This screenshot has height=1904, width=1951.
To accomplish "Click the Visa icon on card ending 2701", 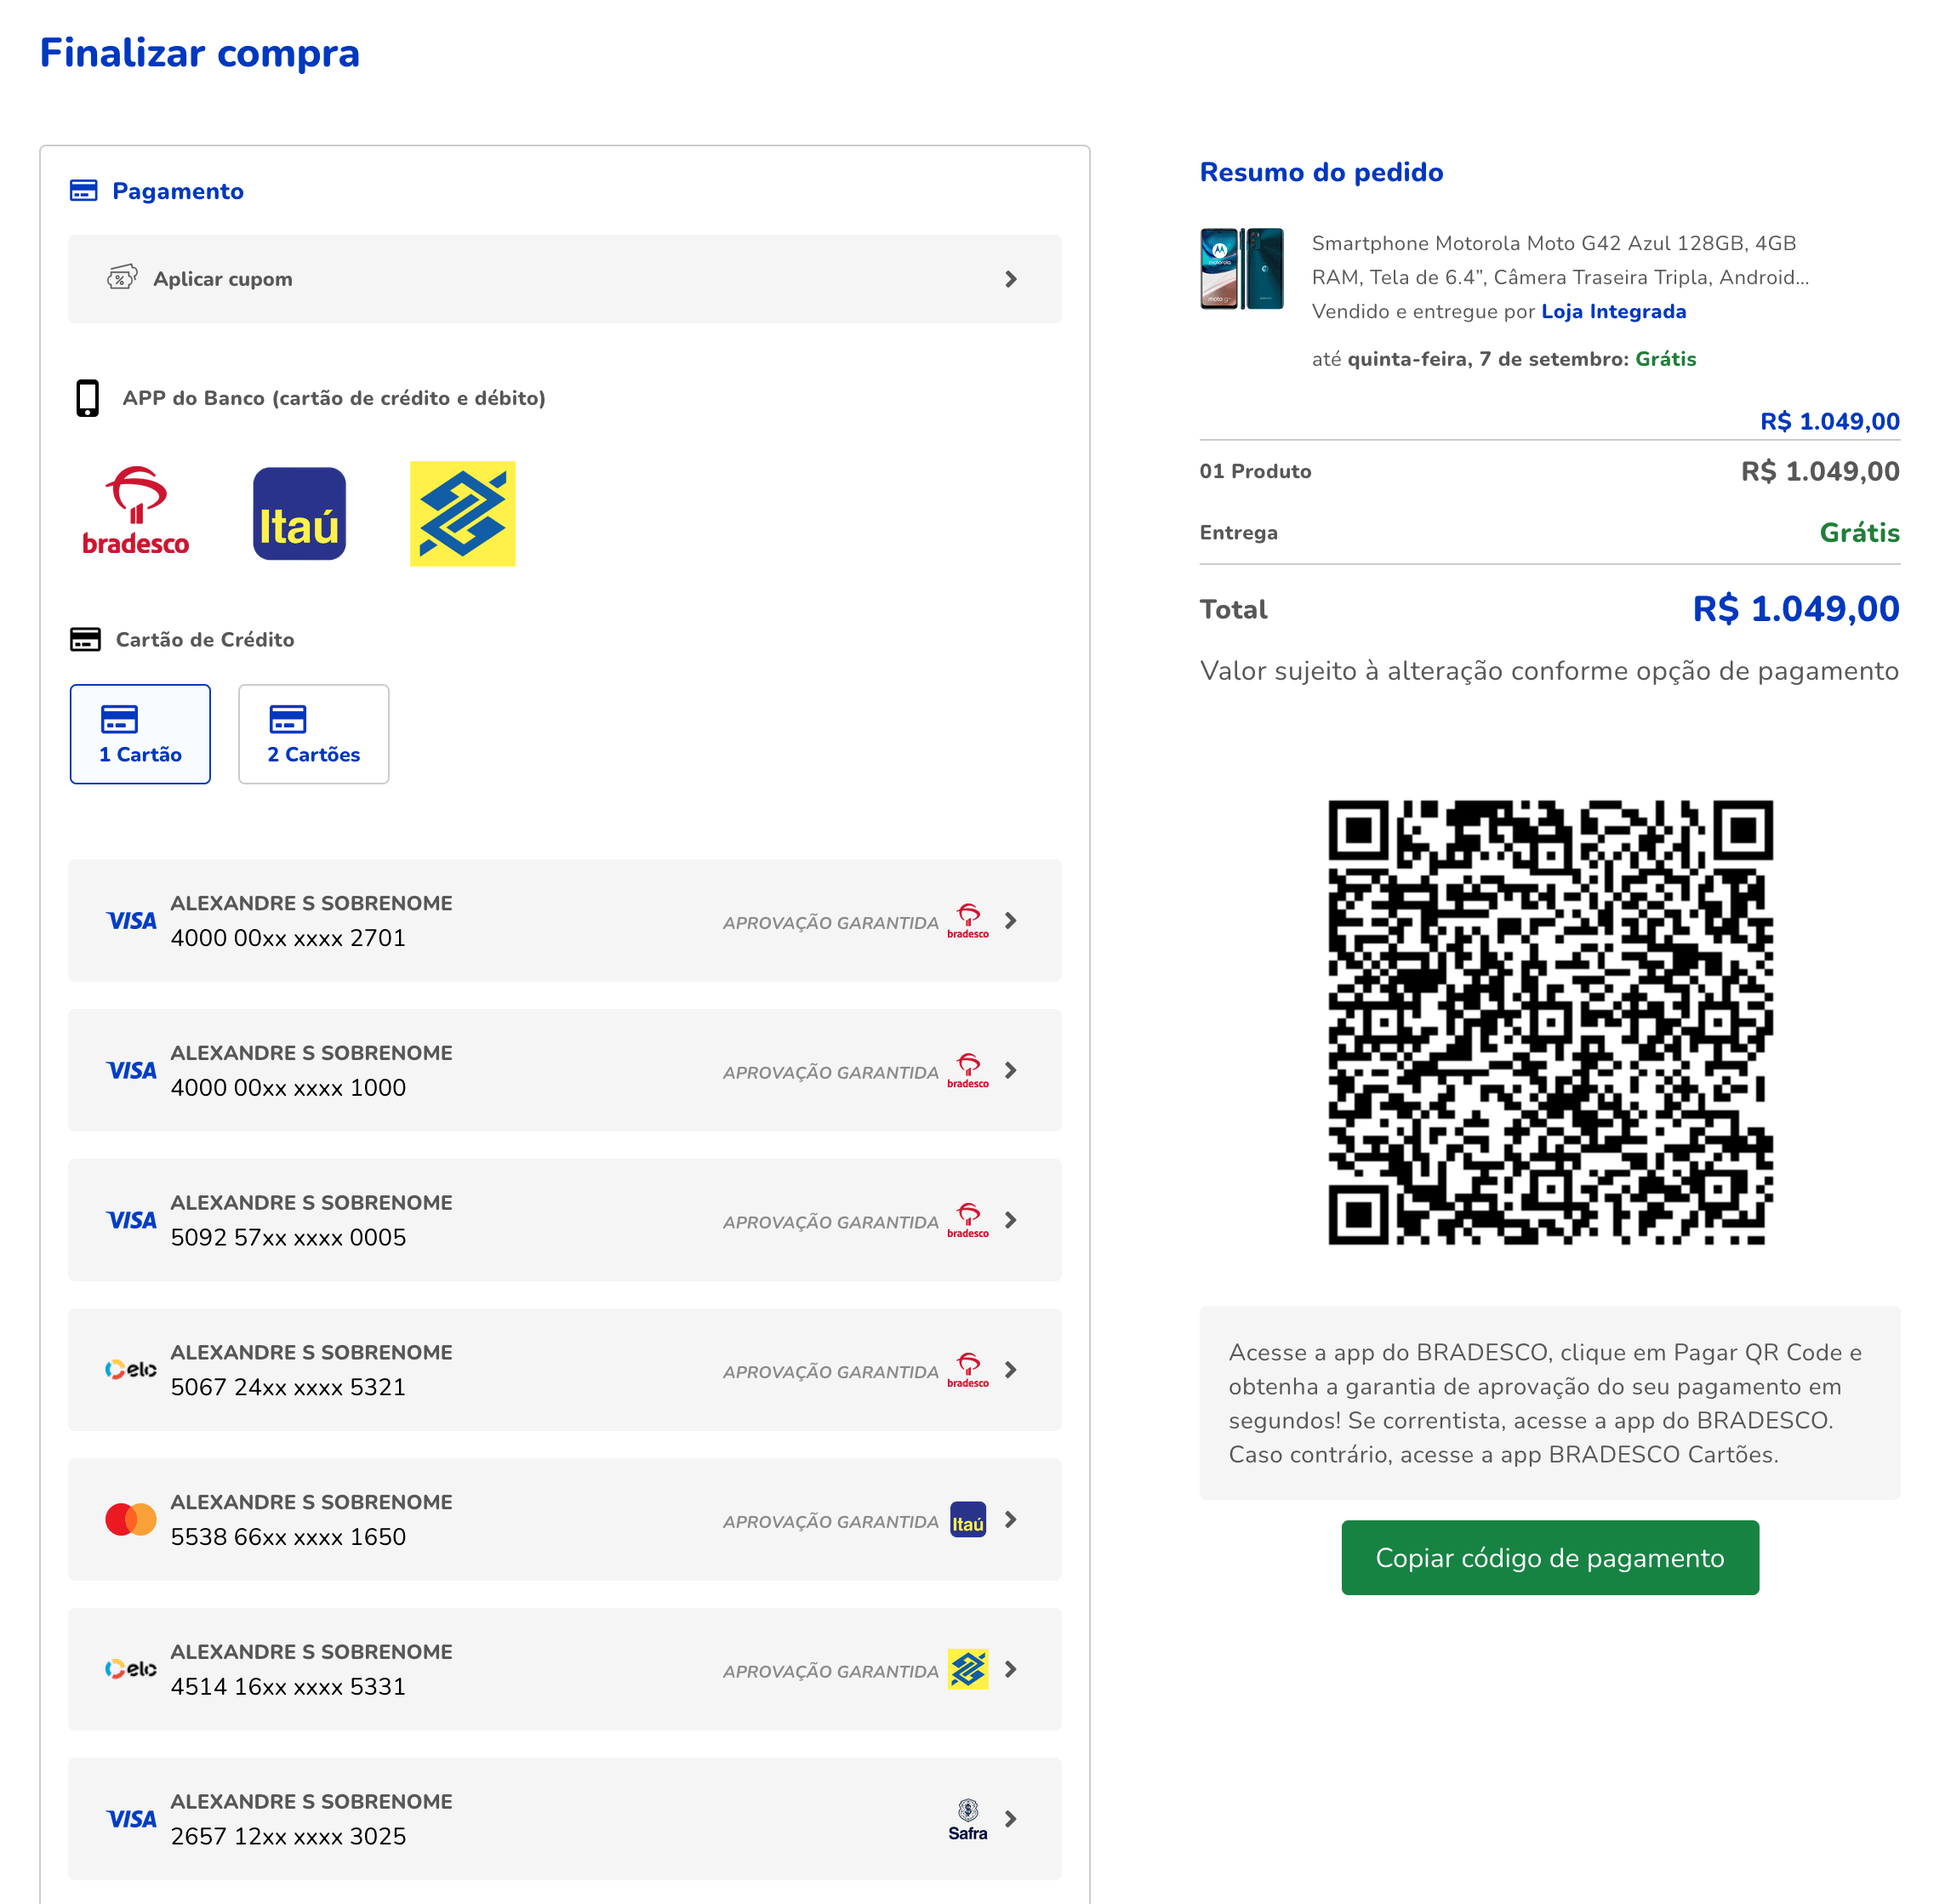I will [130, 920].
